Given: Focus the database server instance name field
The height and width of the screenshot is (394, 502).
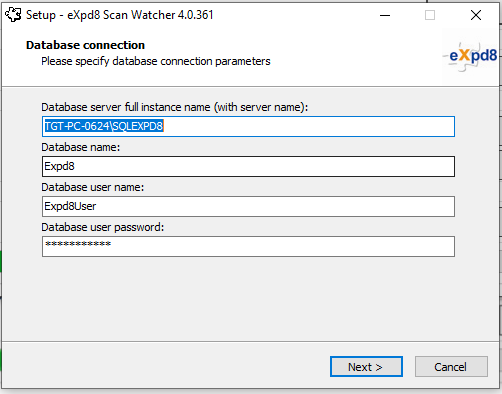Looking at the screenshot, I should [x=248, y=126].
